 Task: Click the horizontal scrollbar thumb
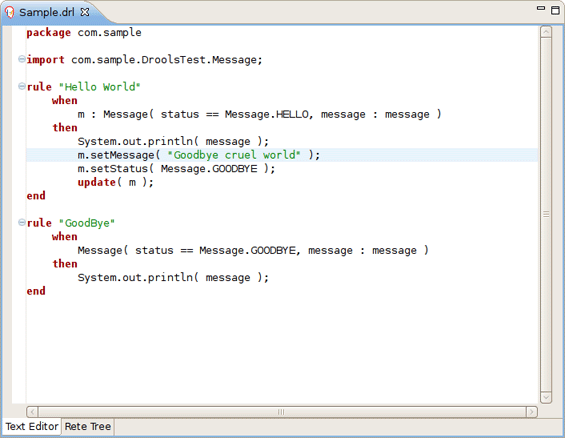pos(282,412)
